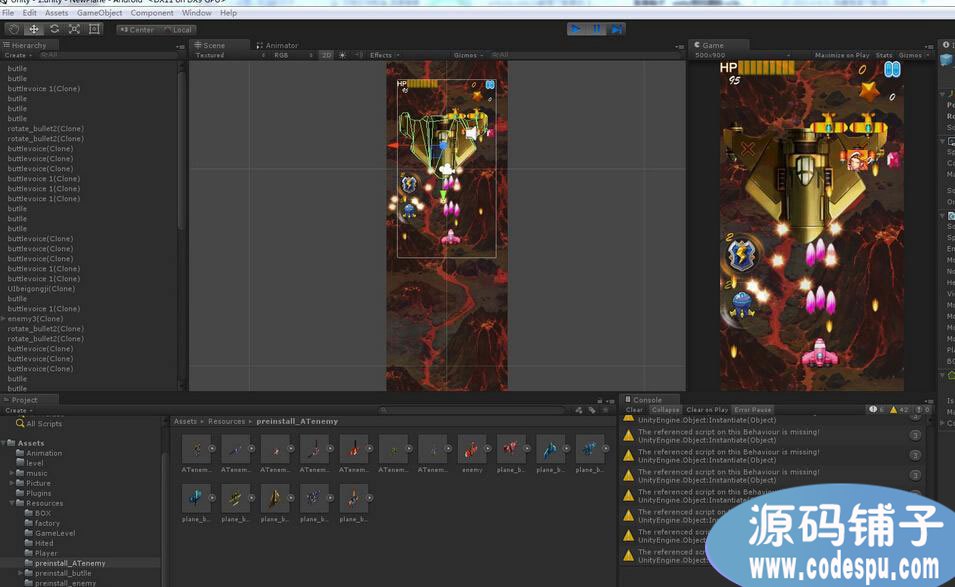This screenshot has height=587, width=955.
Task: Switch to the Animator tab
Action: [278, 45]
